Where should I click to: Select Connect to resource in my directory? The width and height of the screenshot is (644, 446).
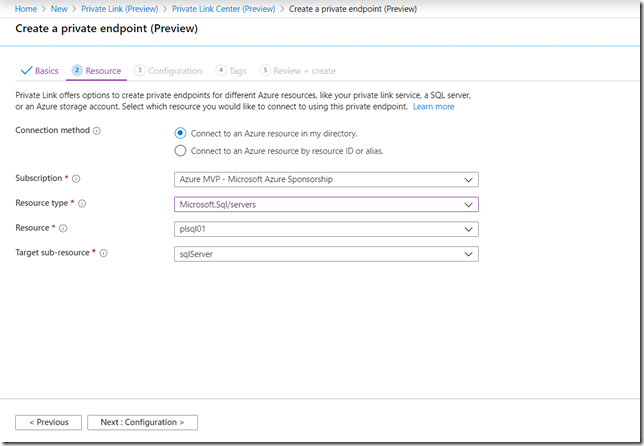(x=180, y=133)
